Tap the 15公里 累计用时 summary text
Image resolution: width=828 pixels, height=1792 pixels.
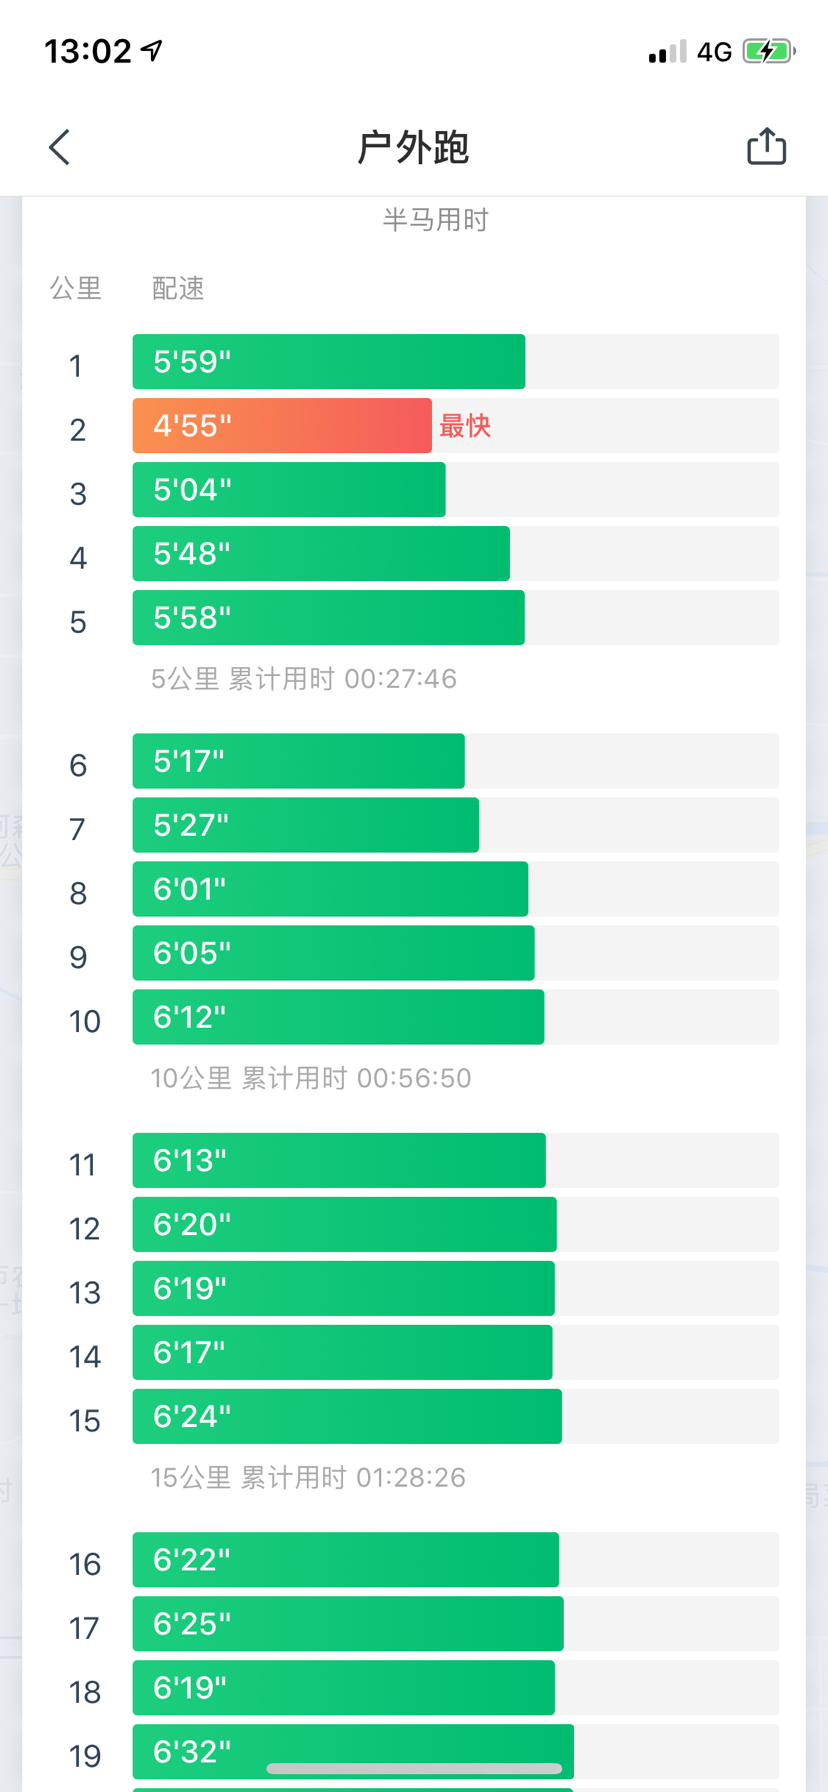click(x=308, y=1477)
